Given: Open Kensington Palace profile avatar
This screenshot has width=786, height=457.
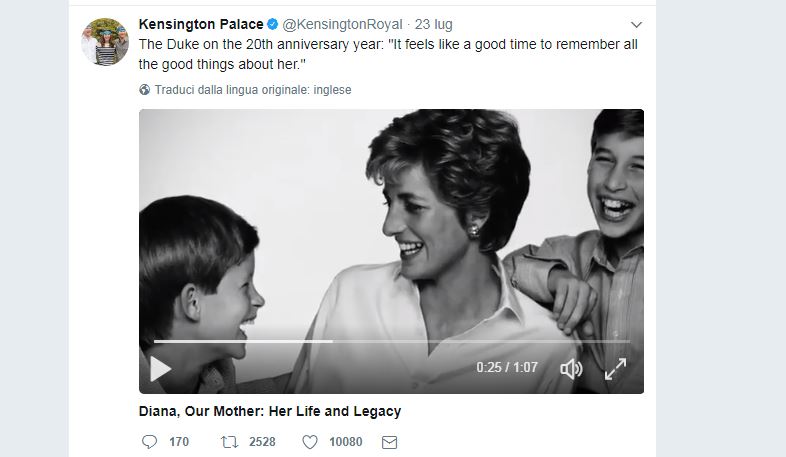Looking at the screenshot, I should point(105,41).
